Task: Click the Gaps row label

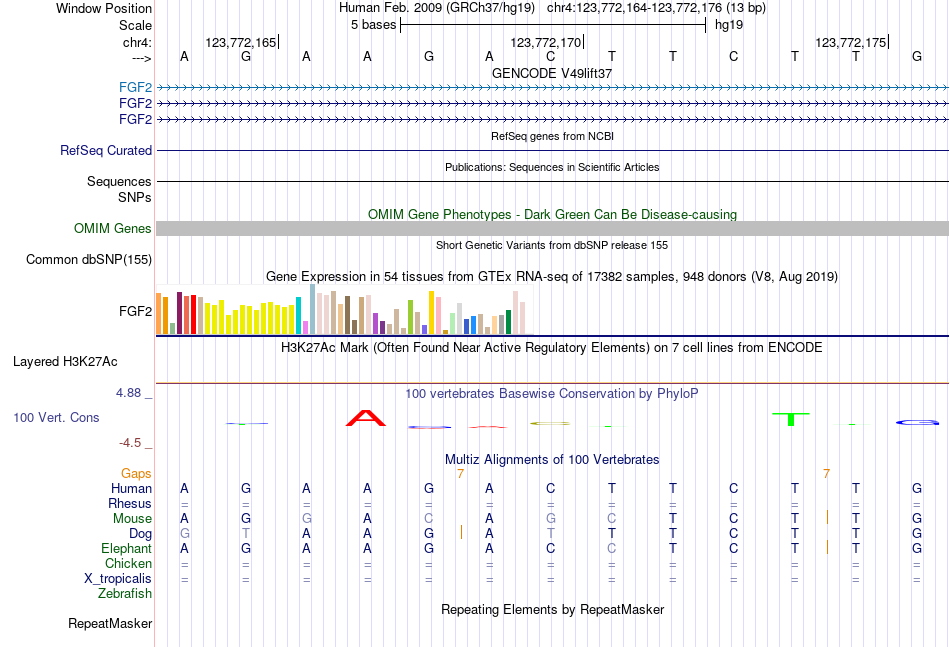Action: 136,473
